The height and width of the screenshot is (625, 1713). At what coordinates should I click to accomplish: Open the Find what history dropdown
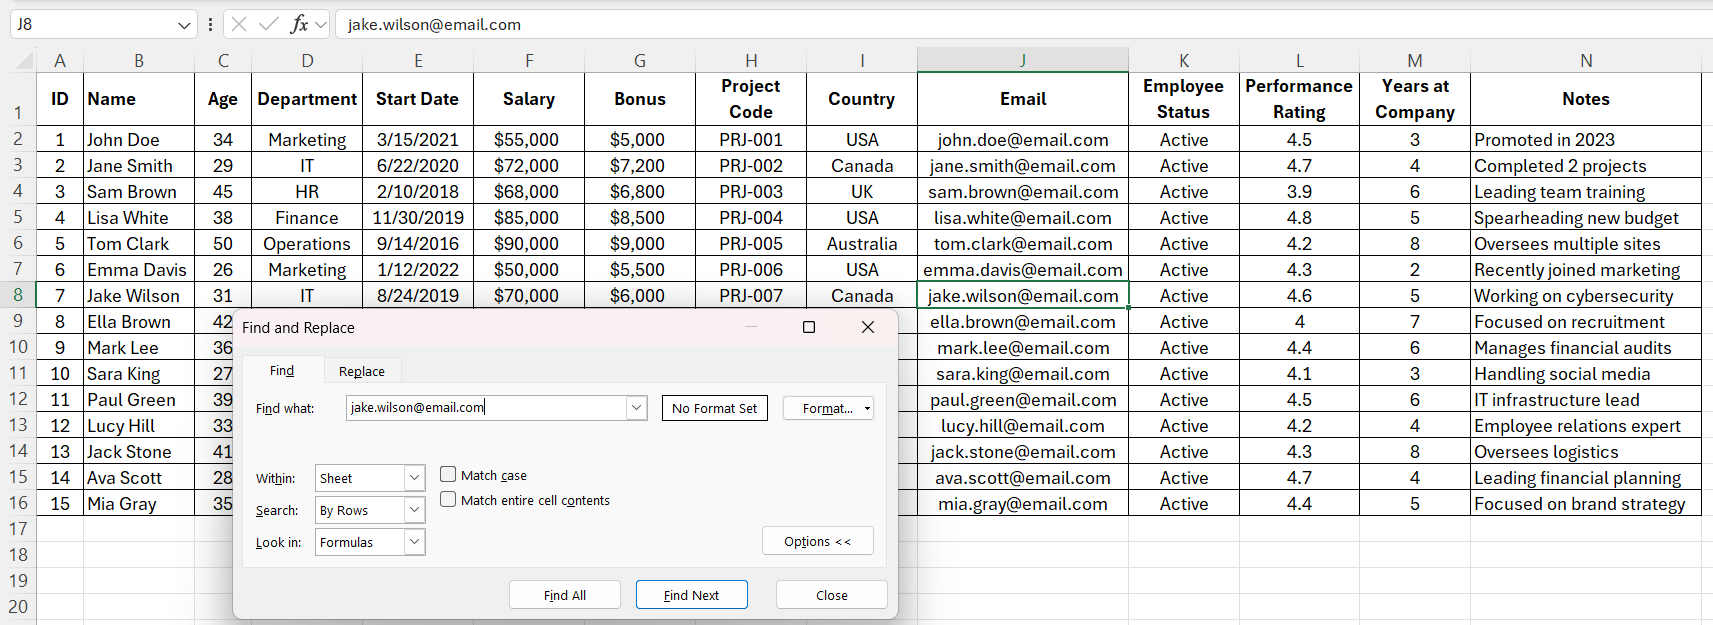click(x=636, y=408)
